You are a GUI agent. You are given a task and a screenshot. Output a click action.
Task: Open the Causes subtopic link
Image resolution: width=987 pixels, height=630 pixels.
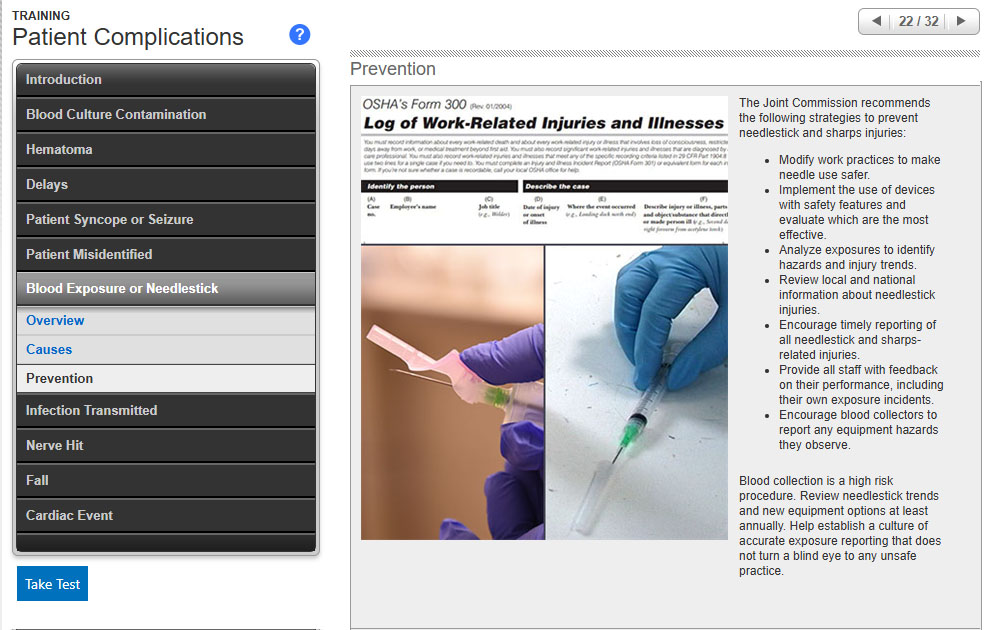click(49, 350)
